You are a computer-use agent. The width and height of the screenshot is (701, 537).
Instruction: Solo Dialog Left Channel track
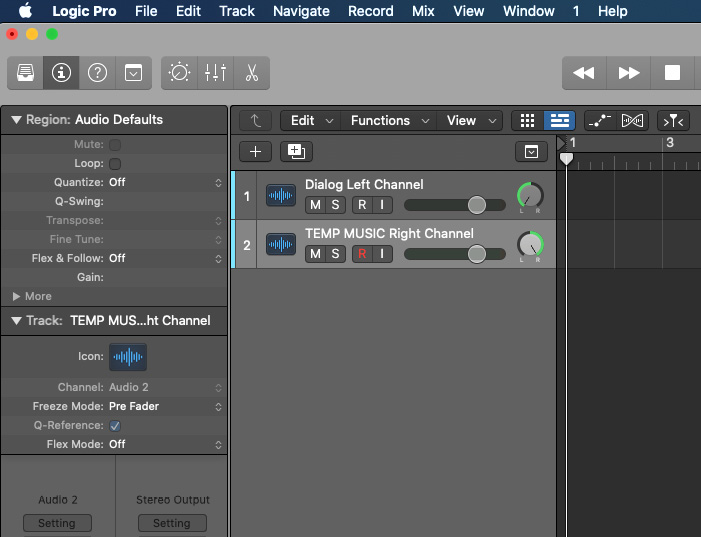[x=335, y=205]
